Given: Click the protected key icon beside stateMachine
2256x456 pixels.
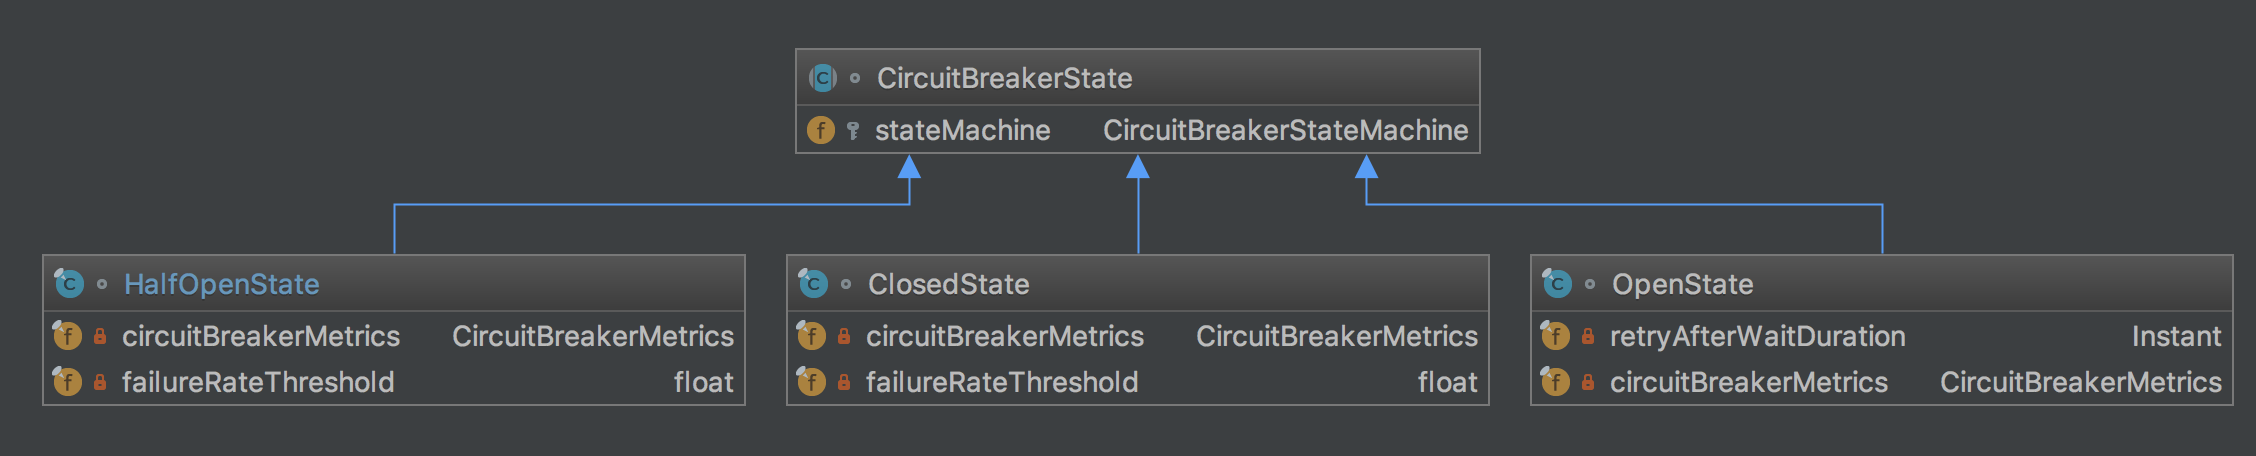Looking at the screenshot, I should pyautogui.click(x=853, y=131).
